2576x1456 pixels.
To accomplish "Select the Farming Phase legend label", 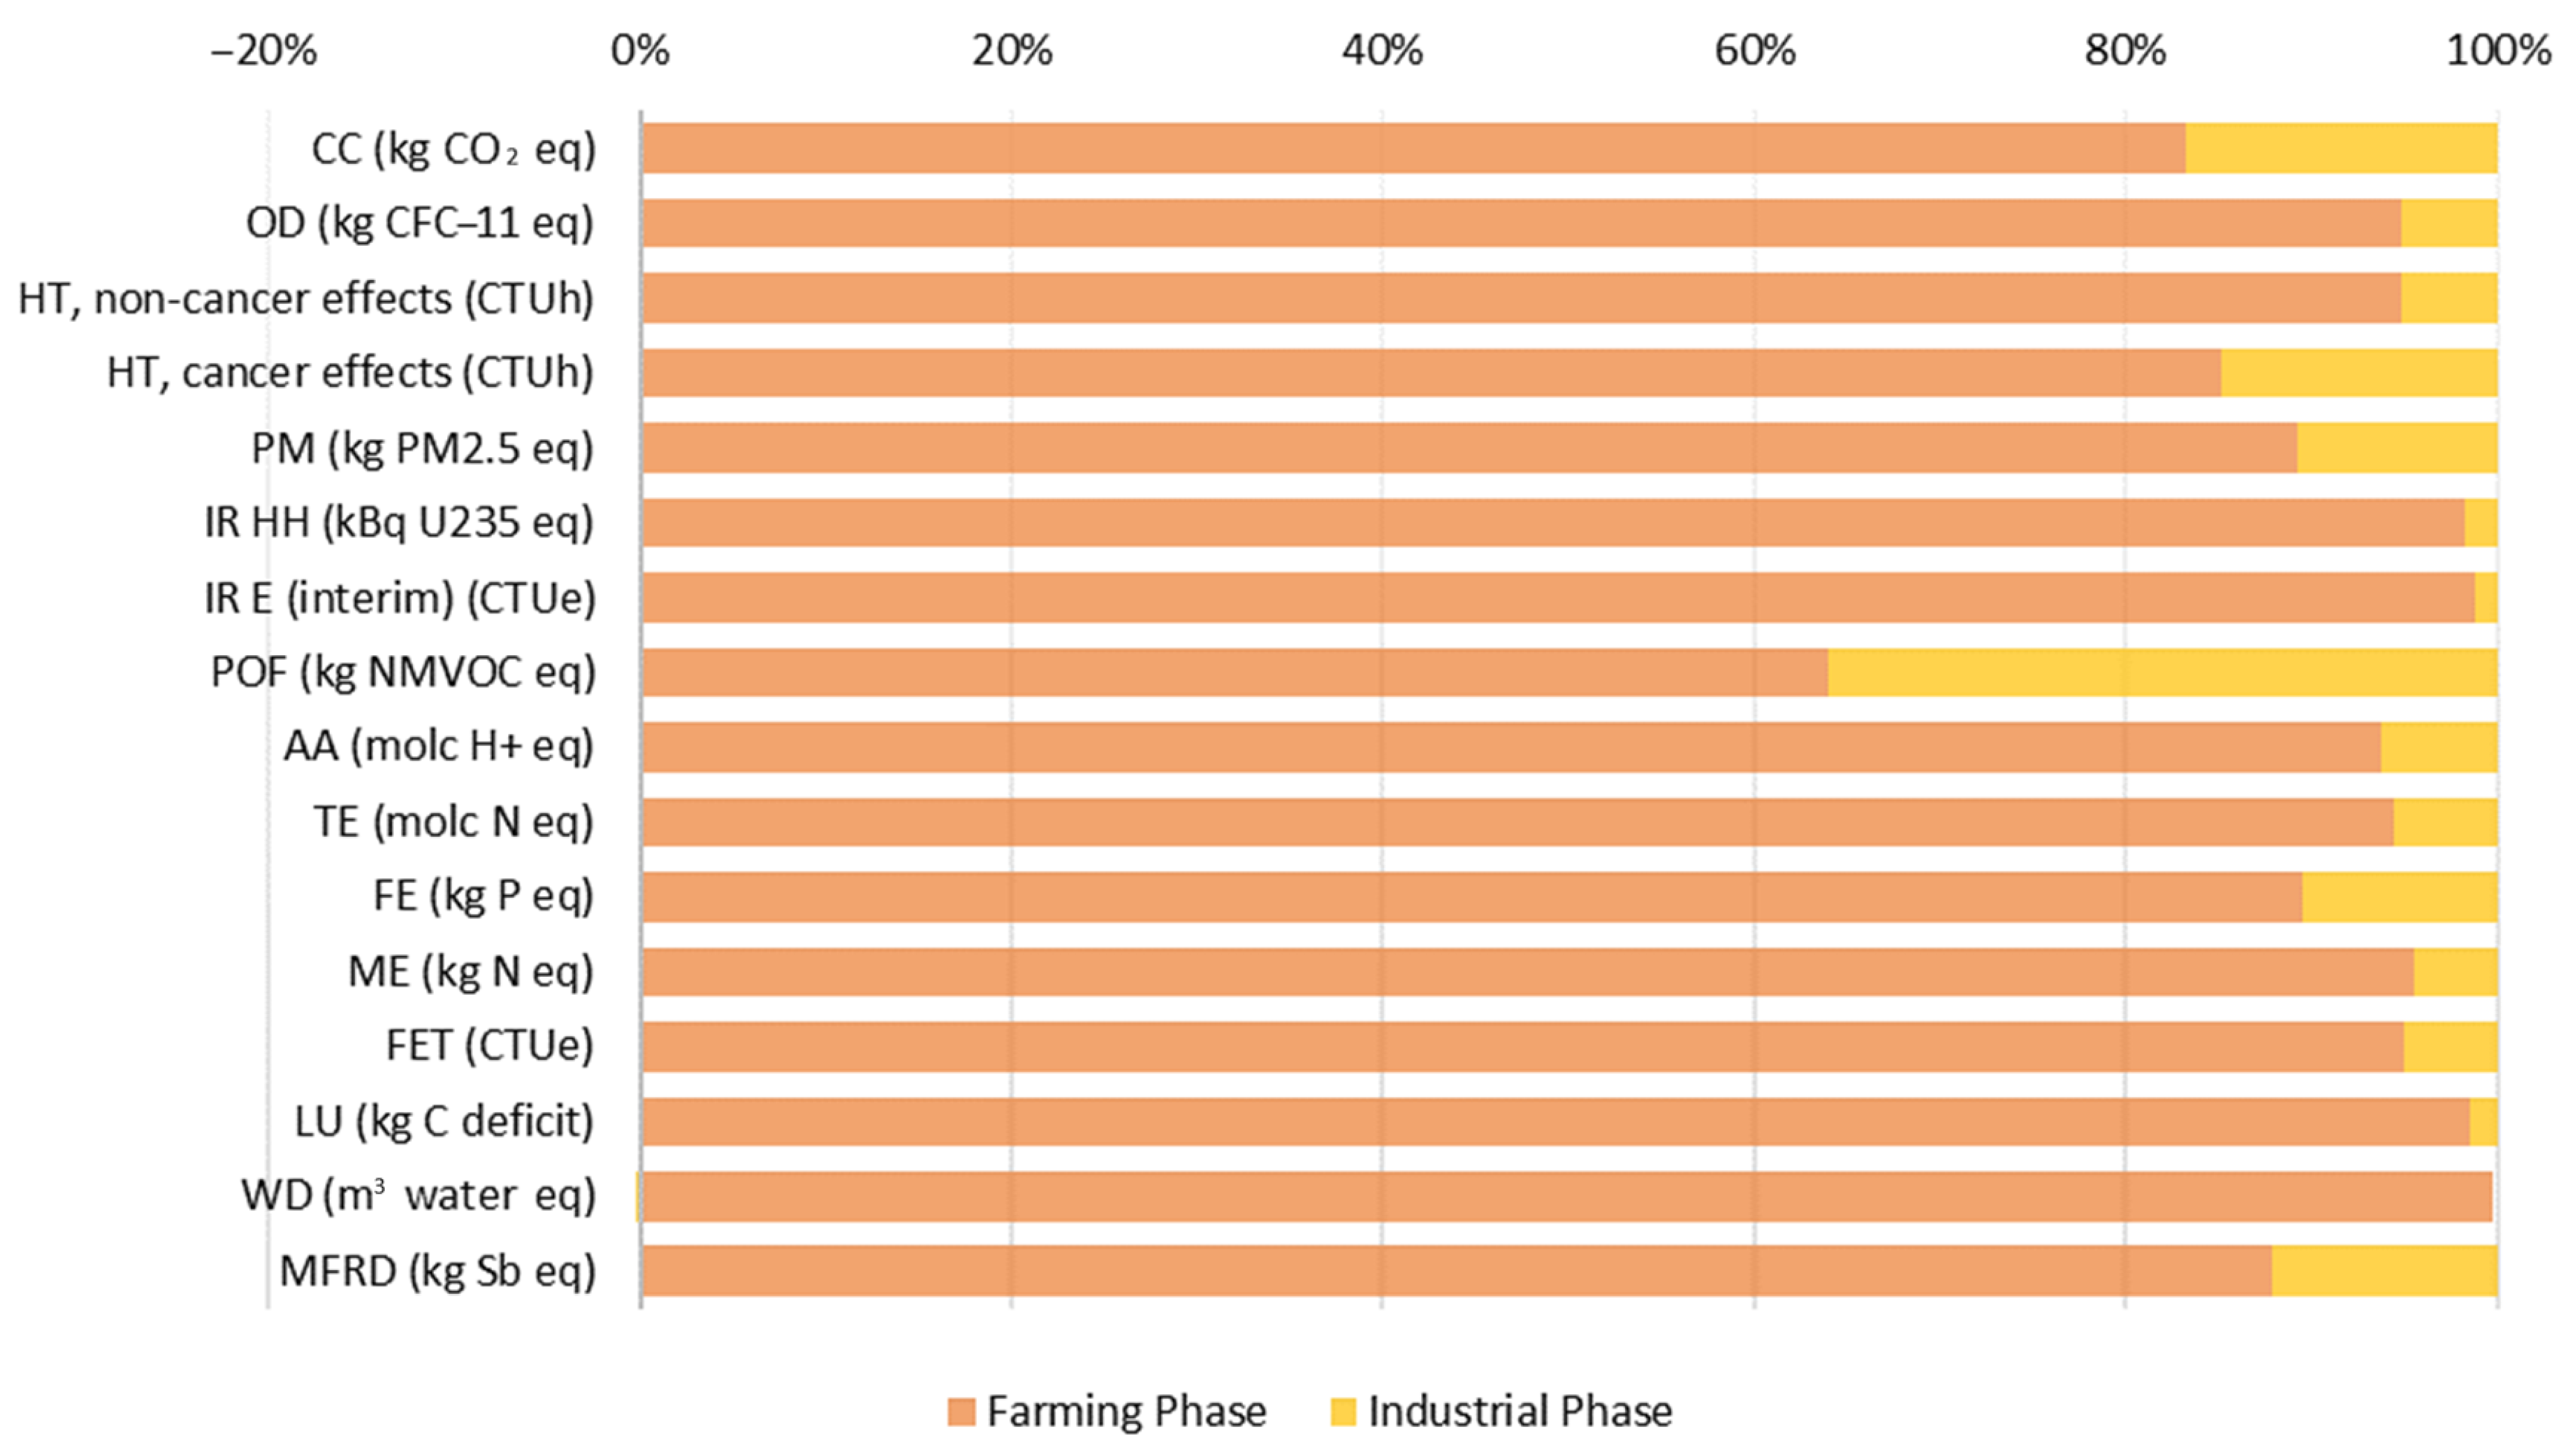I will pos(1126,1412).
